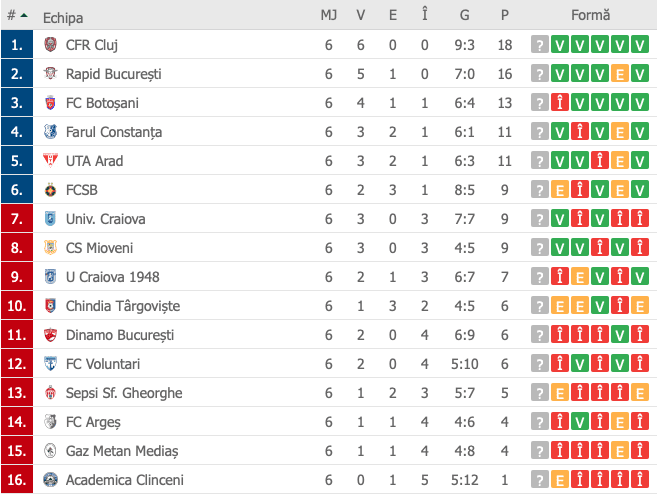Image resolution: width=657 pixels, height=495 pixels.
Task: Click the red rank 16 position badge
Action: tap(17, 480)
